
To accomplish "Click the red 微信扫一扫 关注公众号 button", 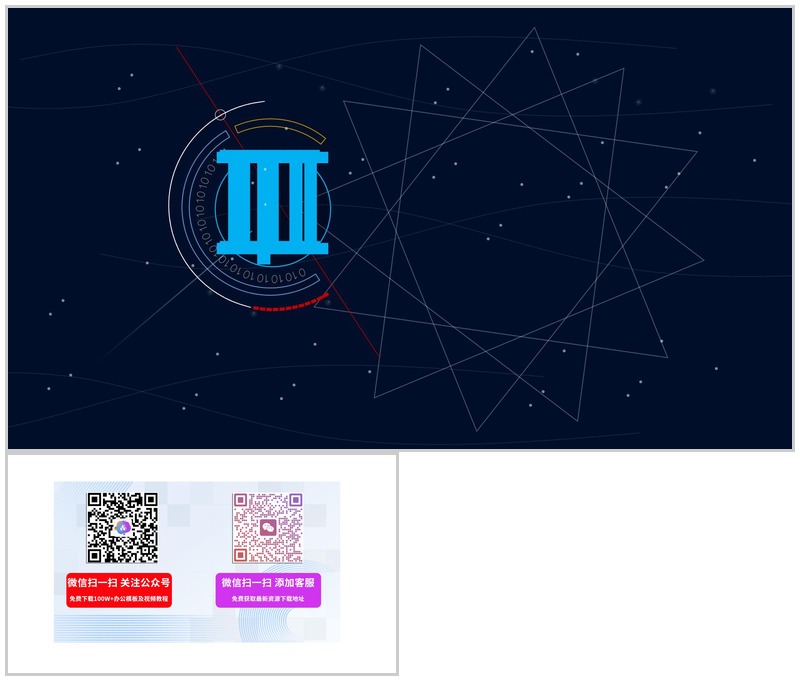I will pyautogui.click(x=118, y=592).
